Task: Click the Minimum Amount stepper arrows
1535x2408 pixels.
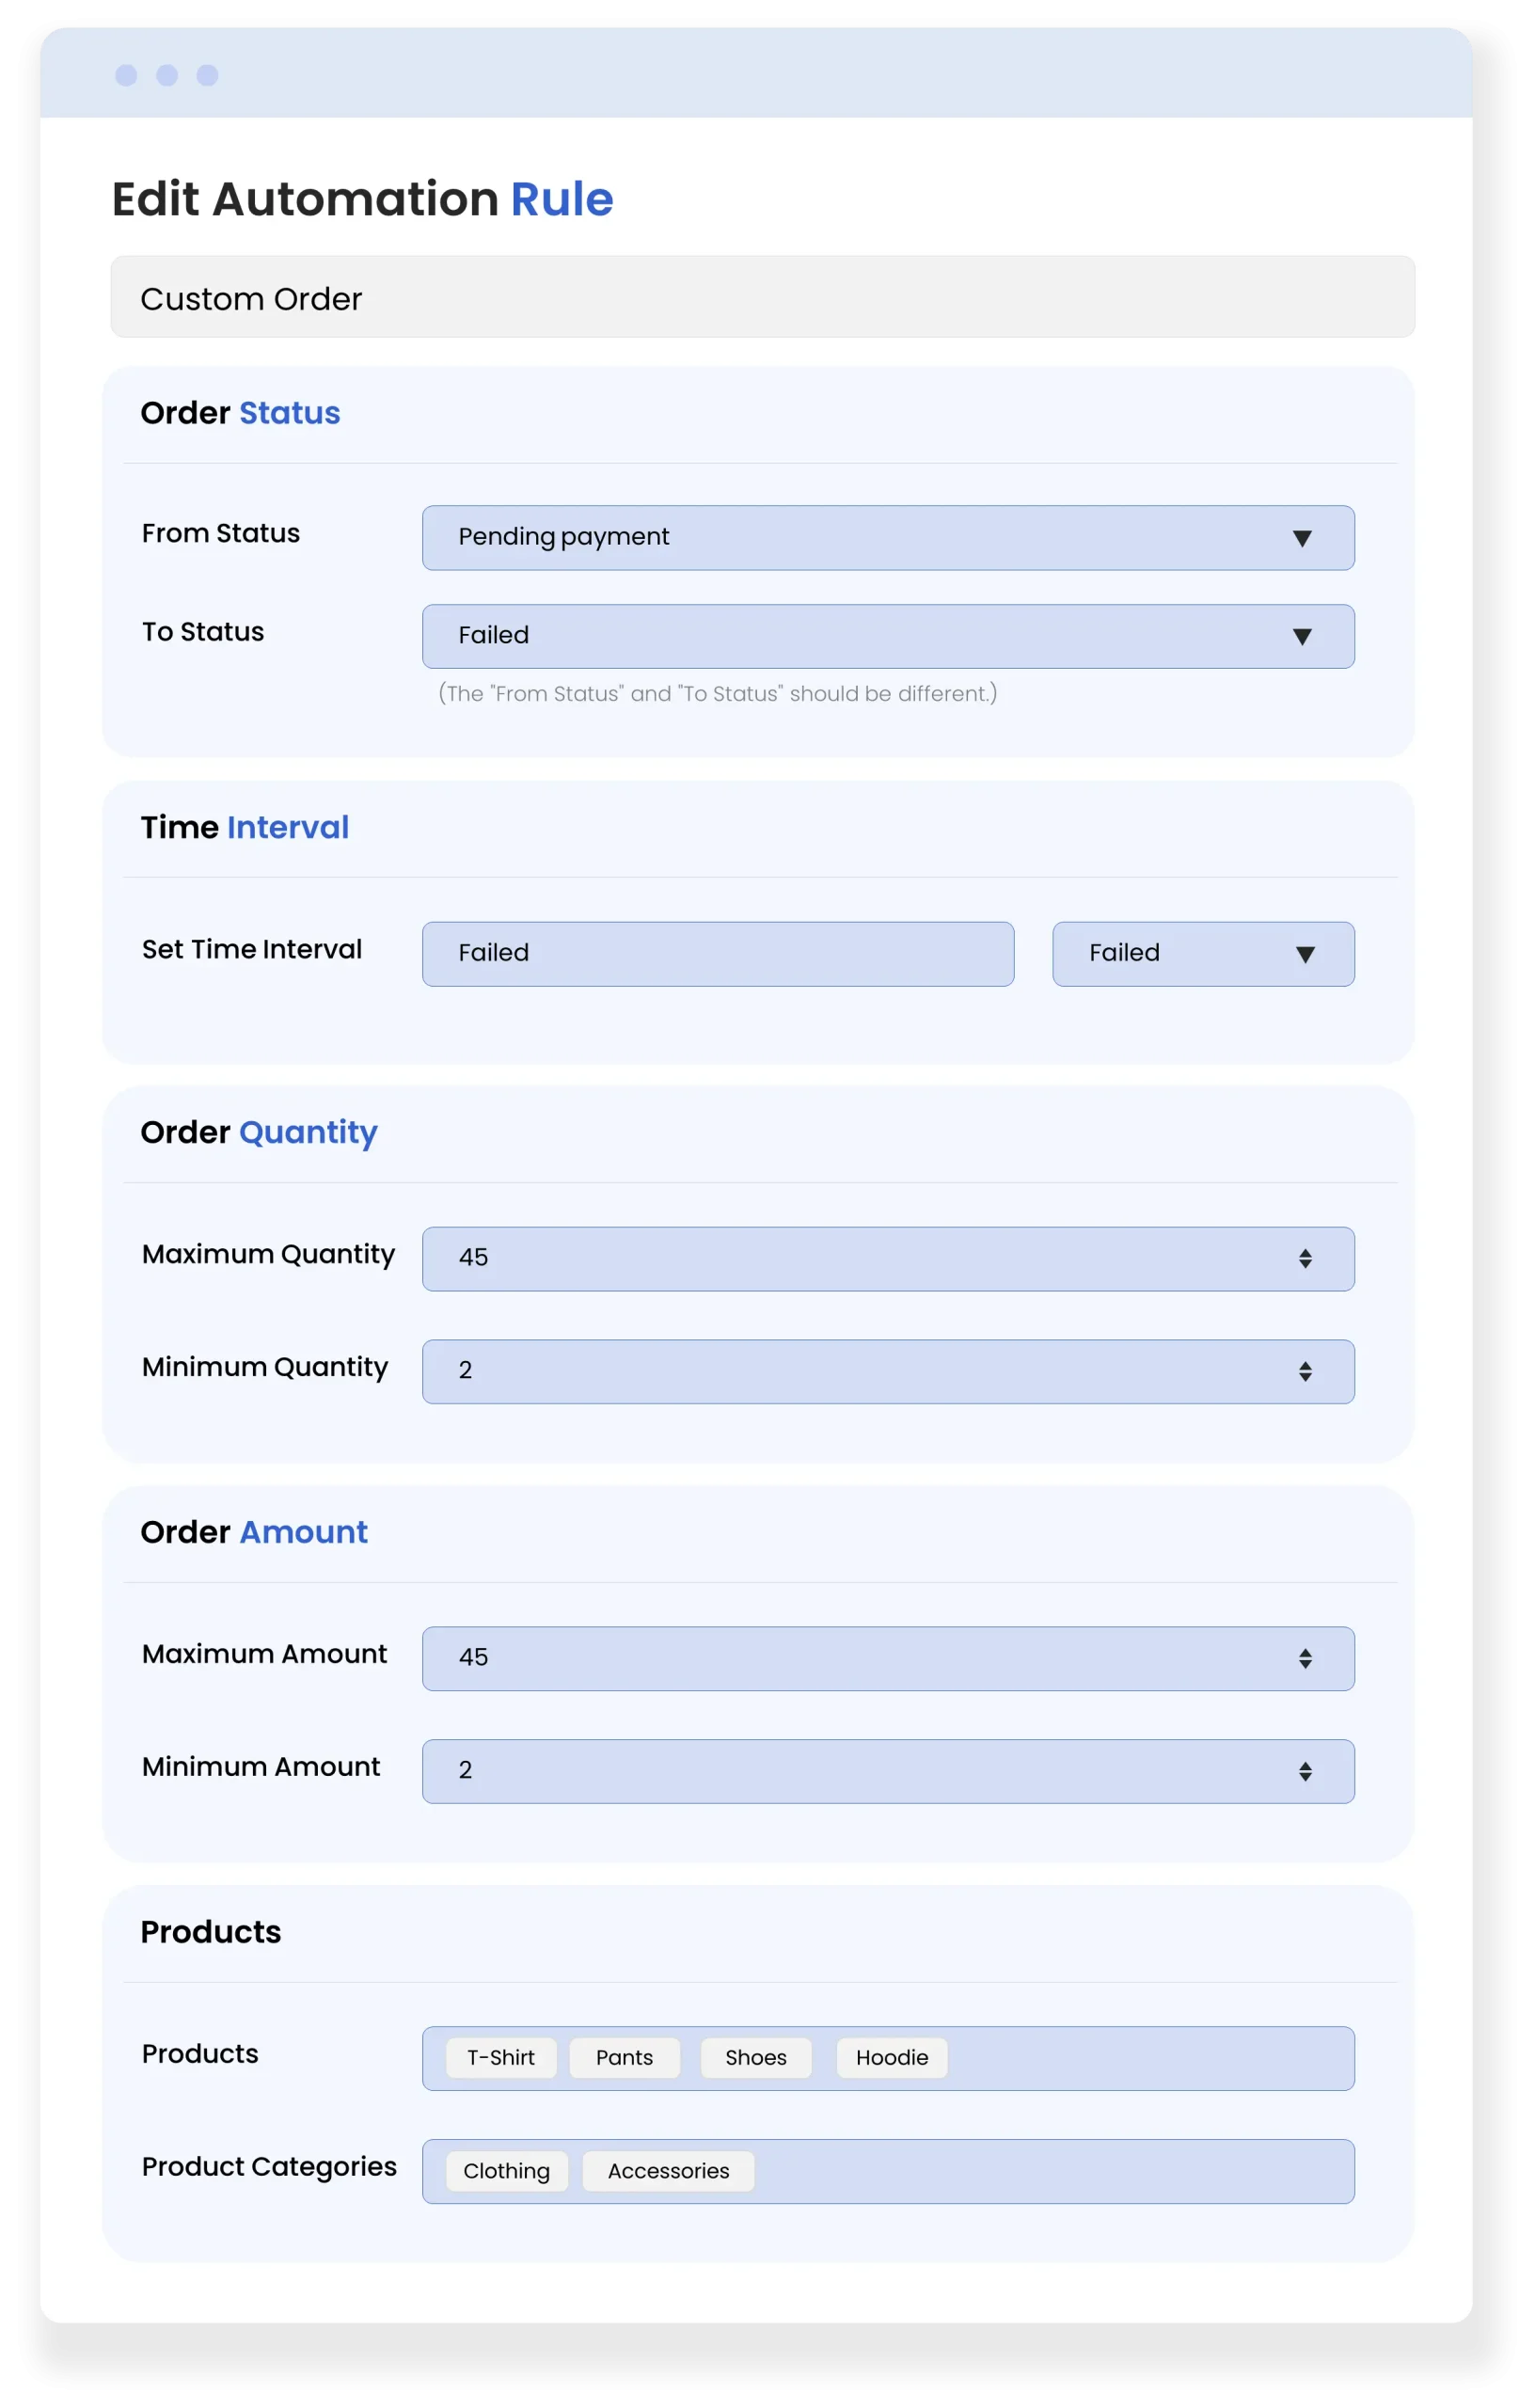Action: click(1305, 1772)
